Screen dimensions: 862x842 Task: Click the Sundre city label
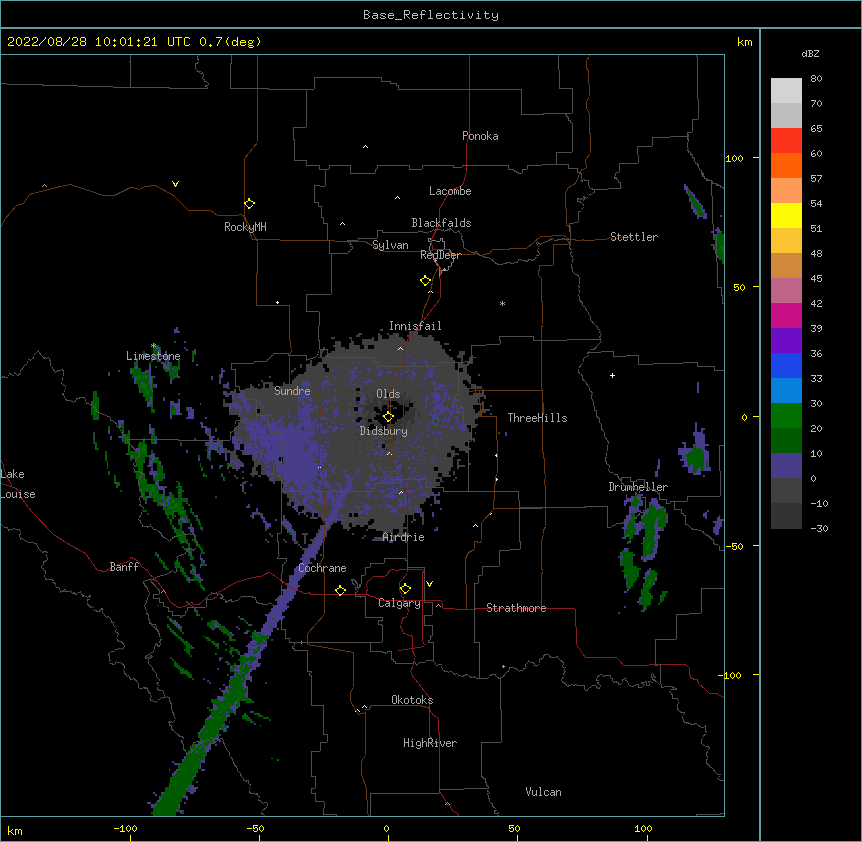coord(292,391)
